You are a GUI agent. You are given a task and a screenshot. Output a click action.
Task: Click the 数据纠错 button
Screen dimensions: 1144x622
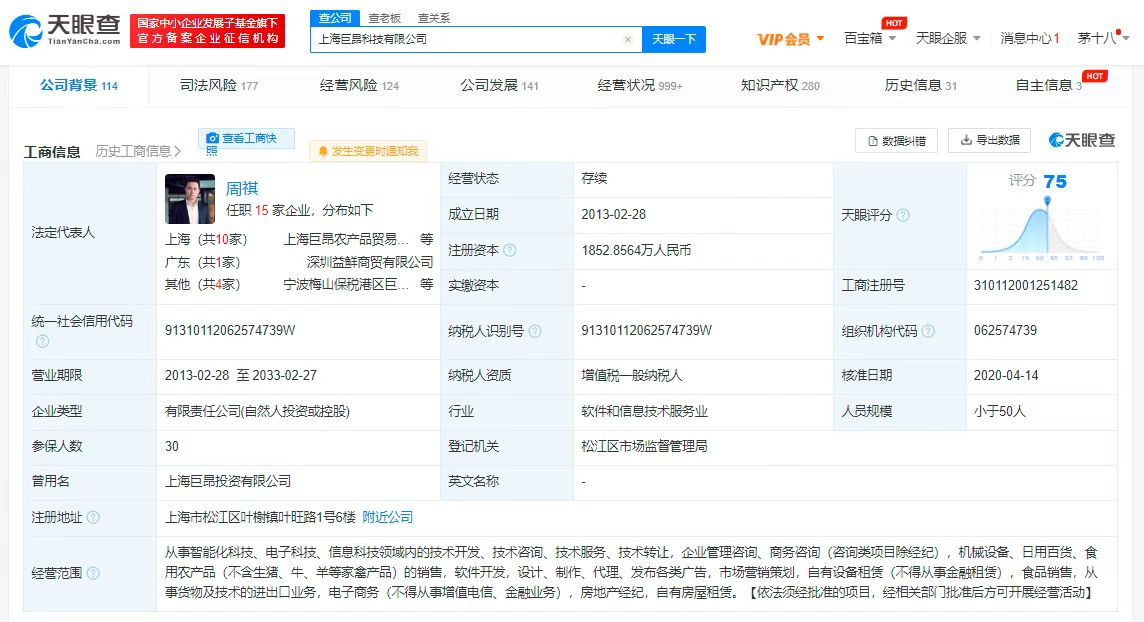(x=896, y=141)
